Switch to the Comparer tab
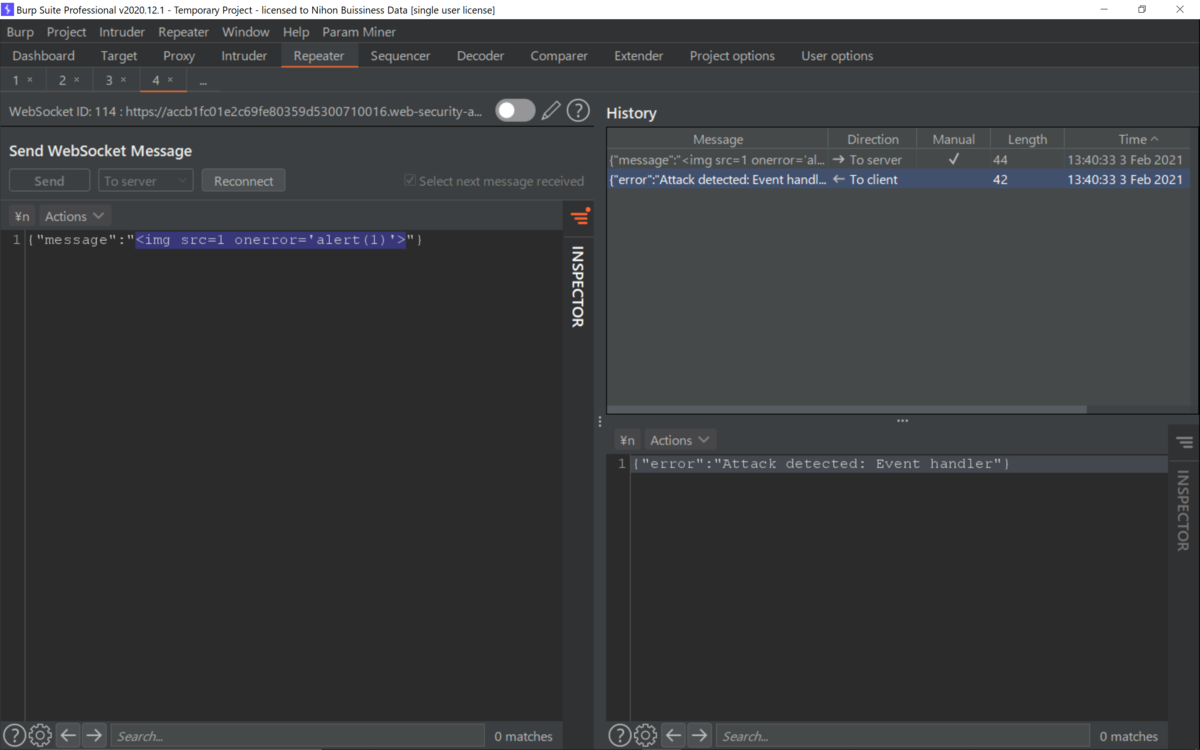1200x750 pixels. (x=559, y=56)
